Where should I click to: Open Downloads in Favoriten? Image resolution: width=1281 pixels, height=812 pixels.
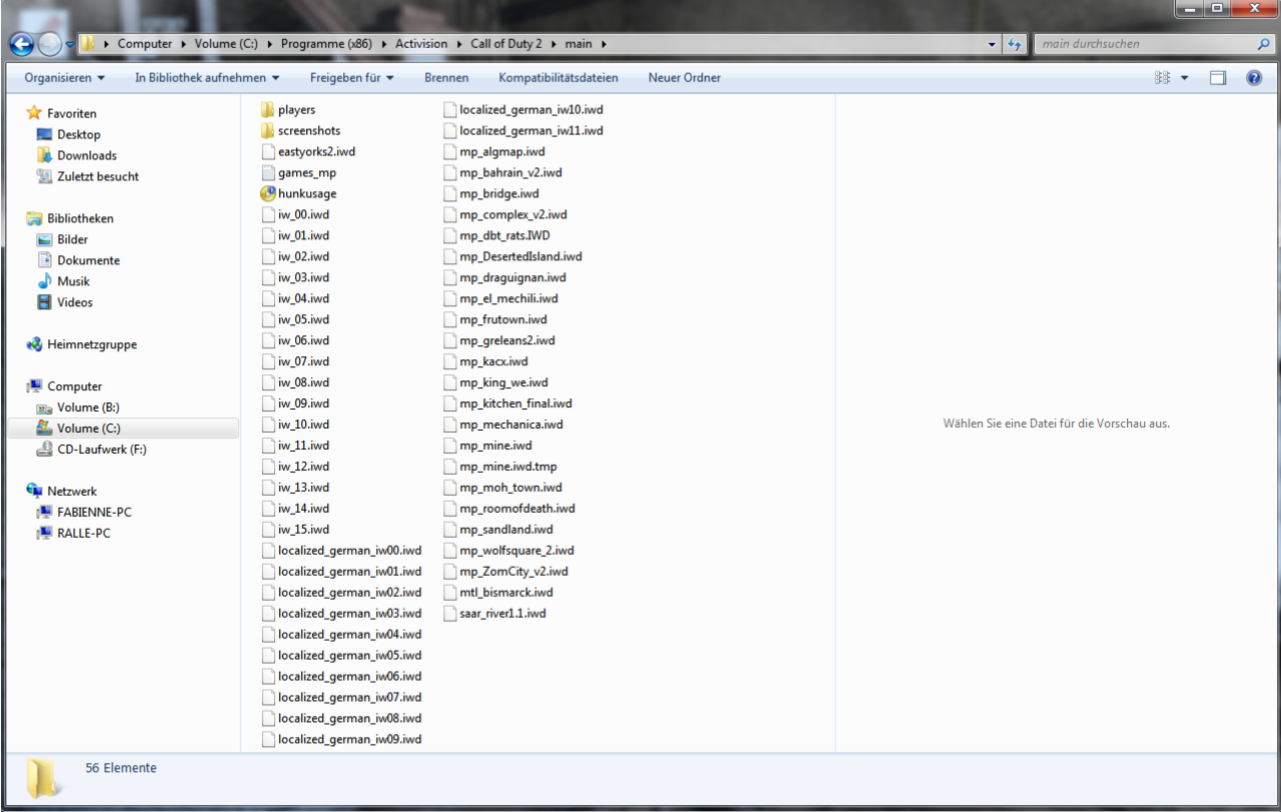coord(86,156)
